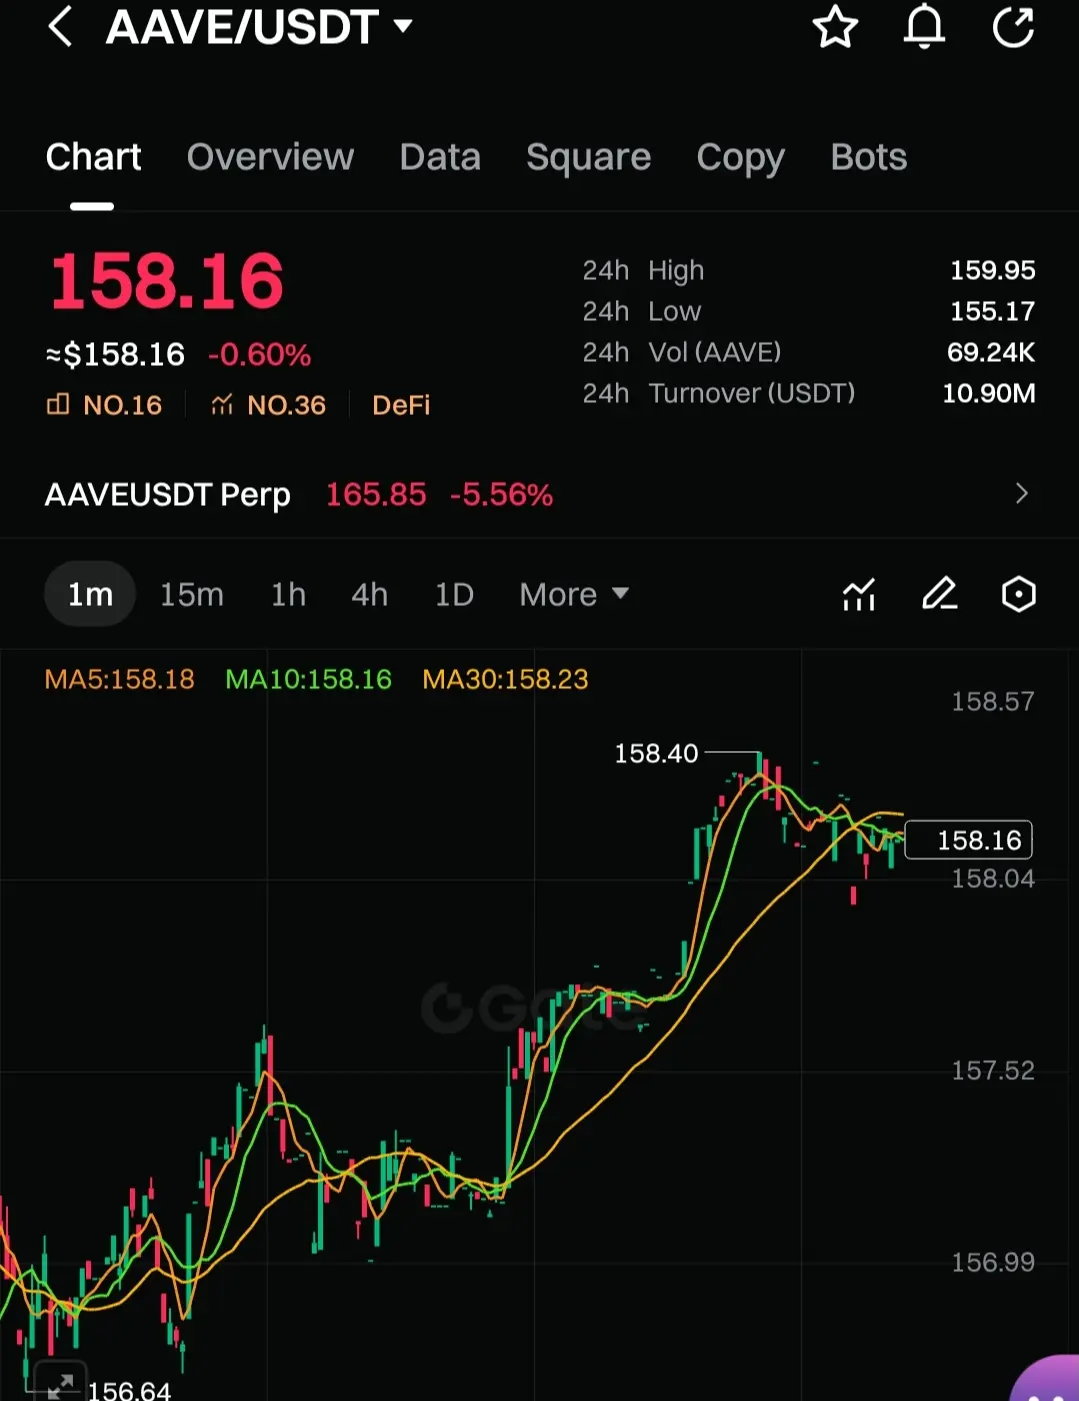Screen dimensions: 1079x1401
Task: Tap the 24h High value 159.95
Action: 992,270
